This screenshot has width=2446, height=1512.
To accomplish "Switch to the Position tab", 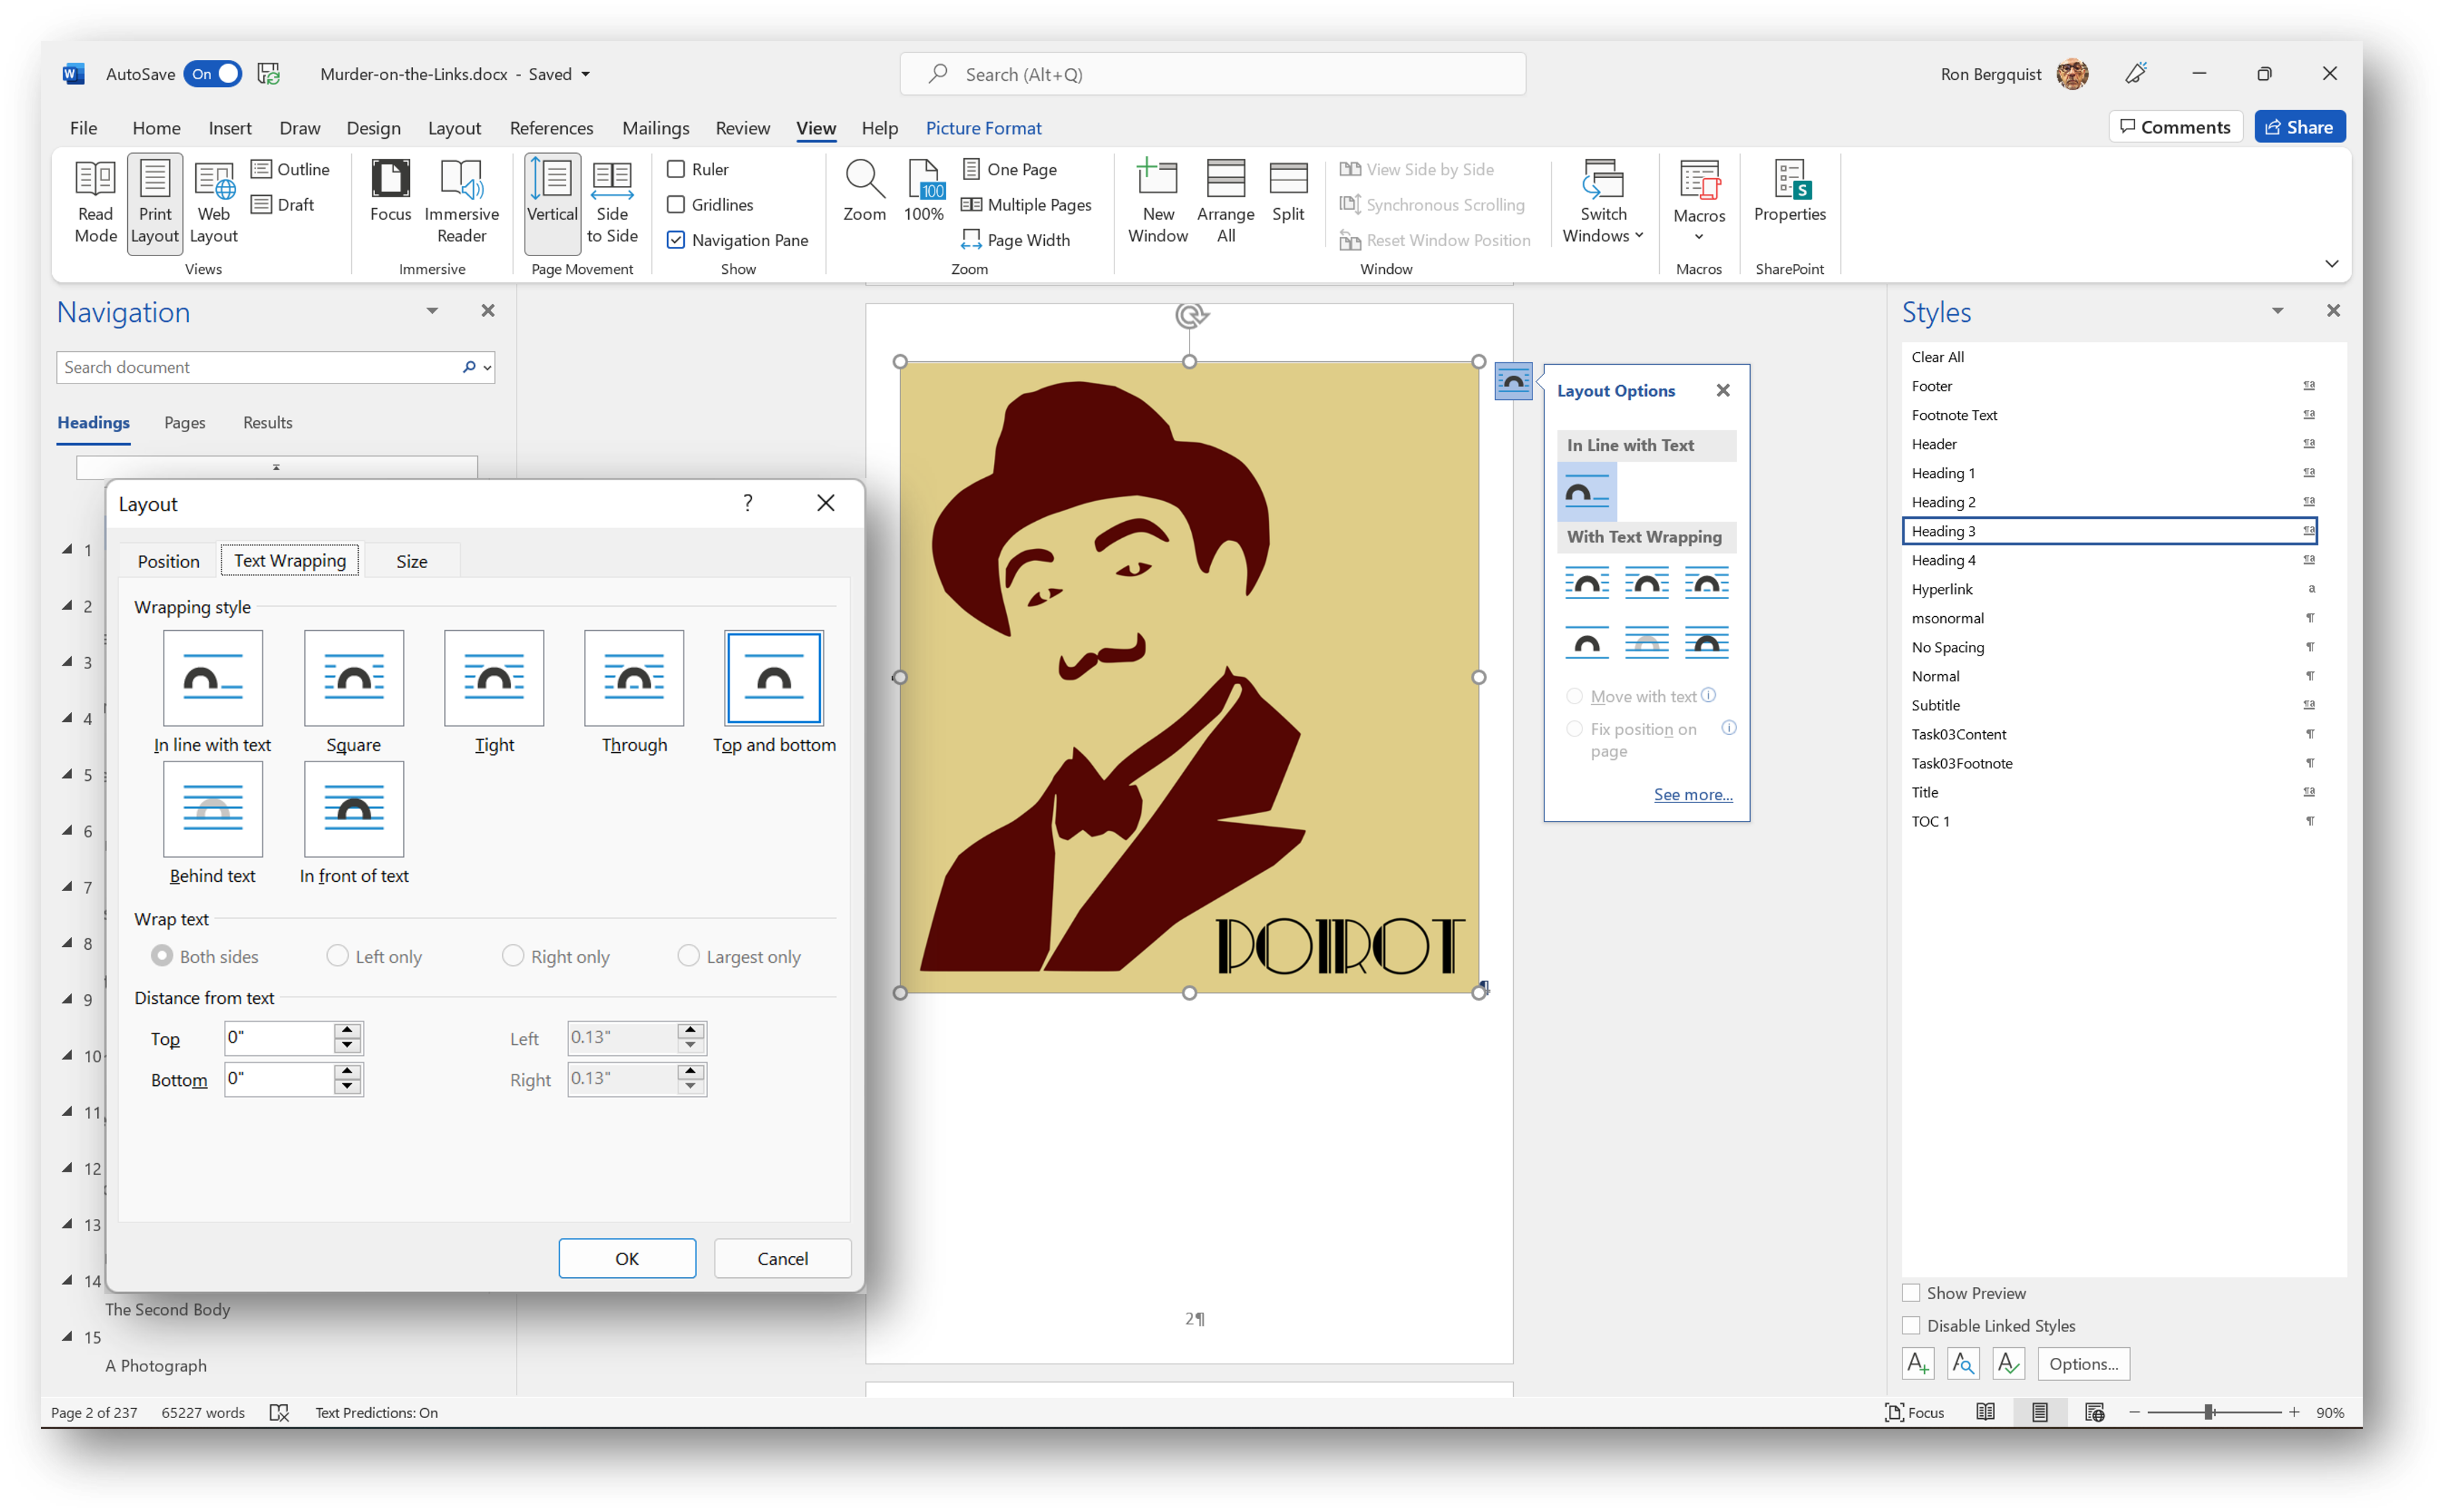I will click(168, 561).
